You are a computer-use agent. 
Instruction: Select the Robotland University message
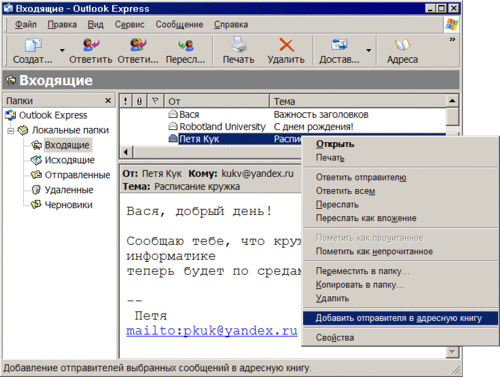coord(283,127)
